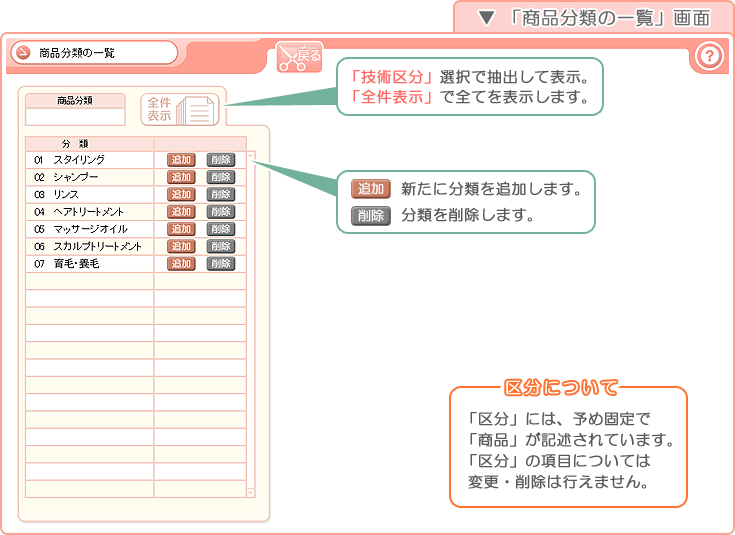Select the 06 スカルプトリートメント category name
Viewport: 735px width, 535px height.
97,246
